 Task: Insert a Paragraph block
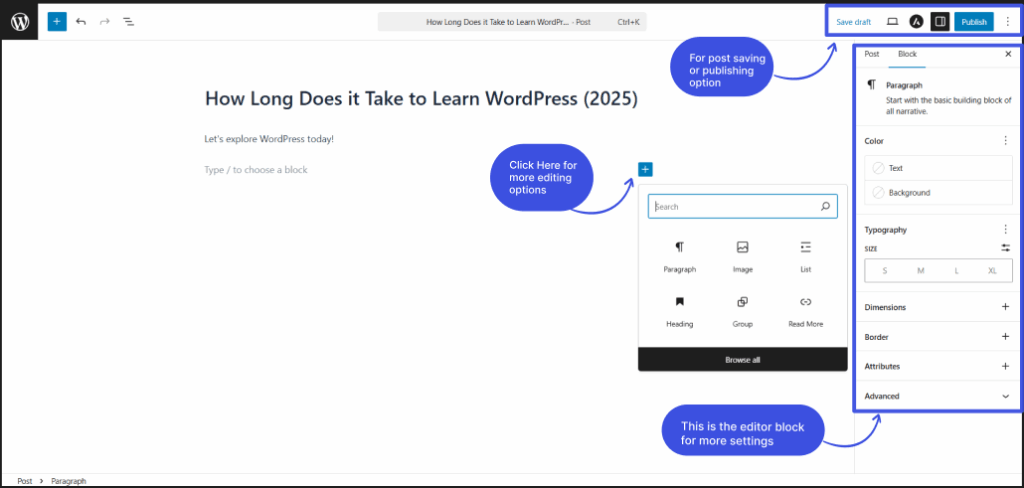pyautogui.click(x=680, y=257)
